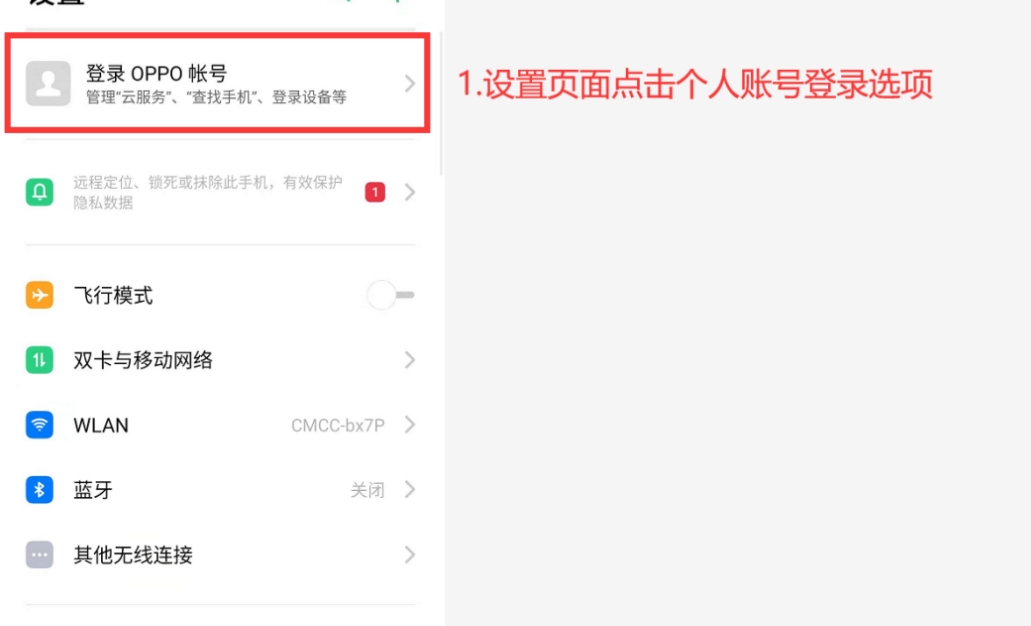The image size is (1031, 626).
Task: Click the green dual SIM network icon
Action: pos(39,360)
